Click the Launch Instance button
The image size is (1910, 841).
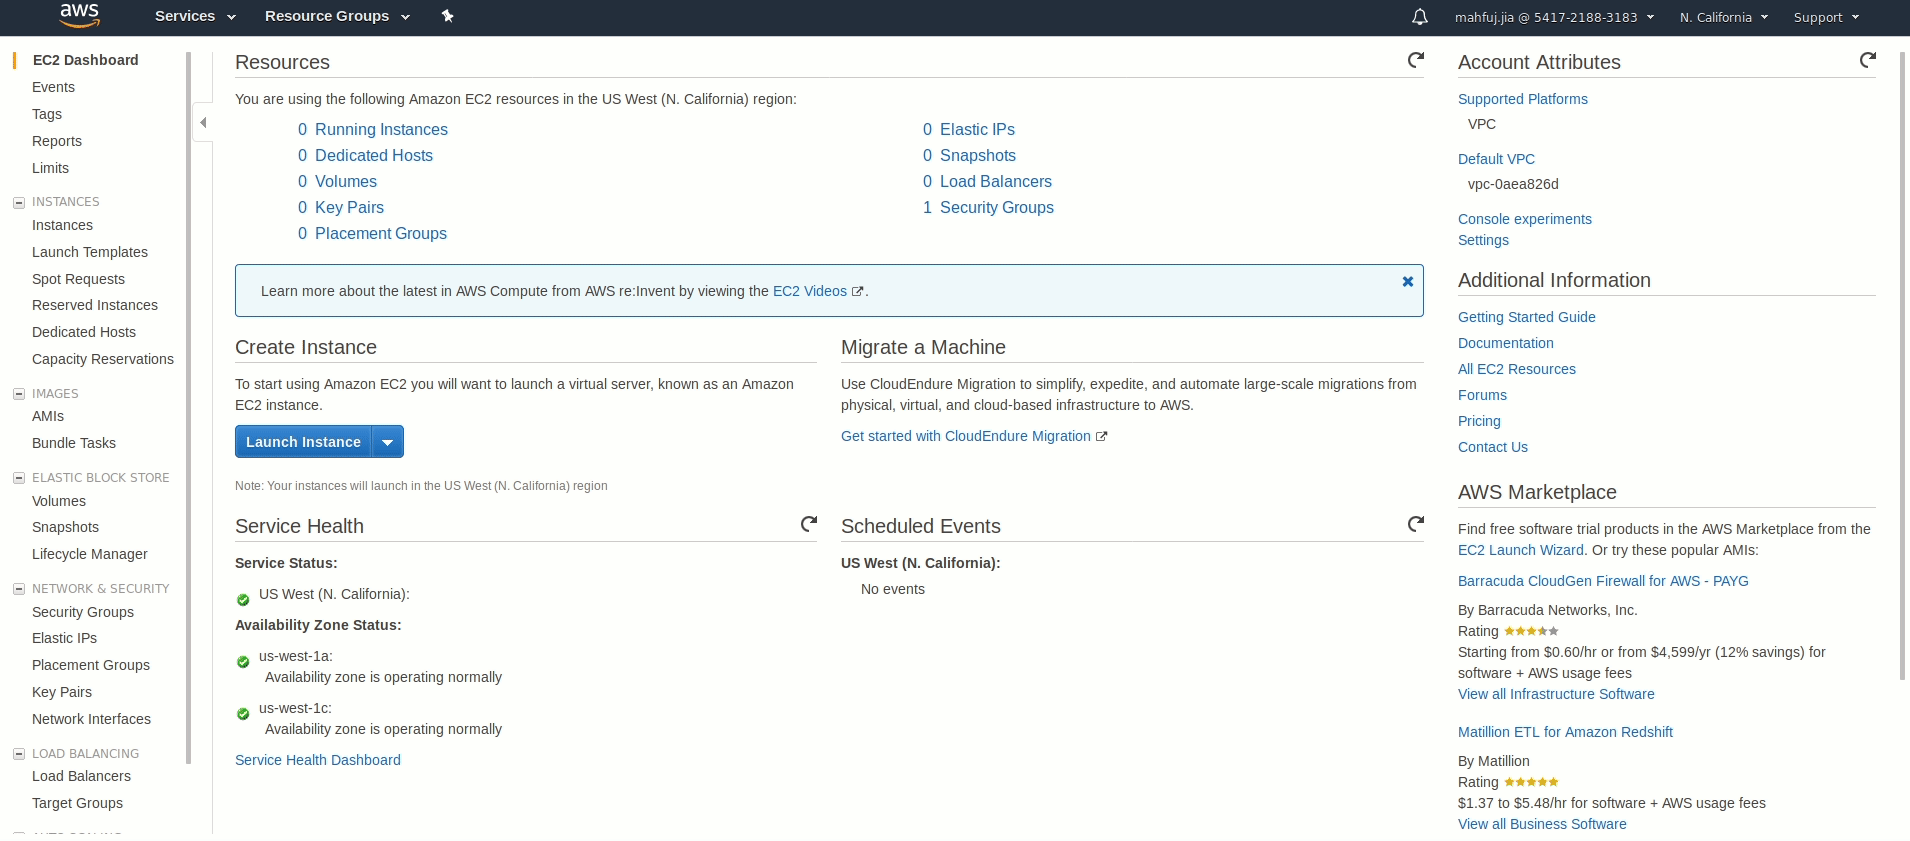[x=303, y=442]
